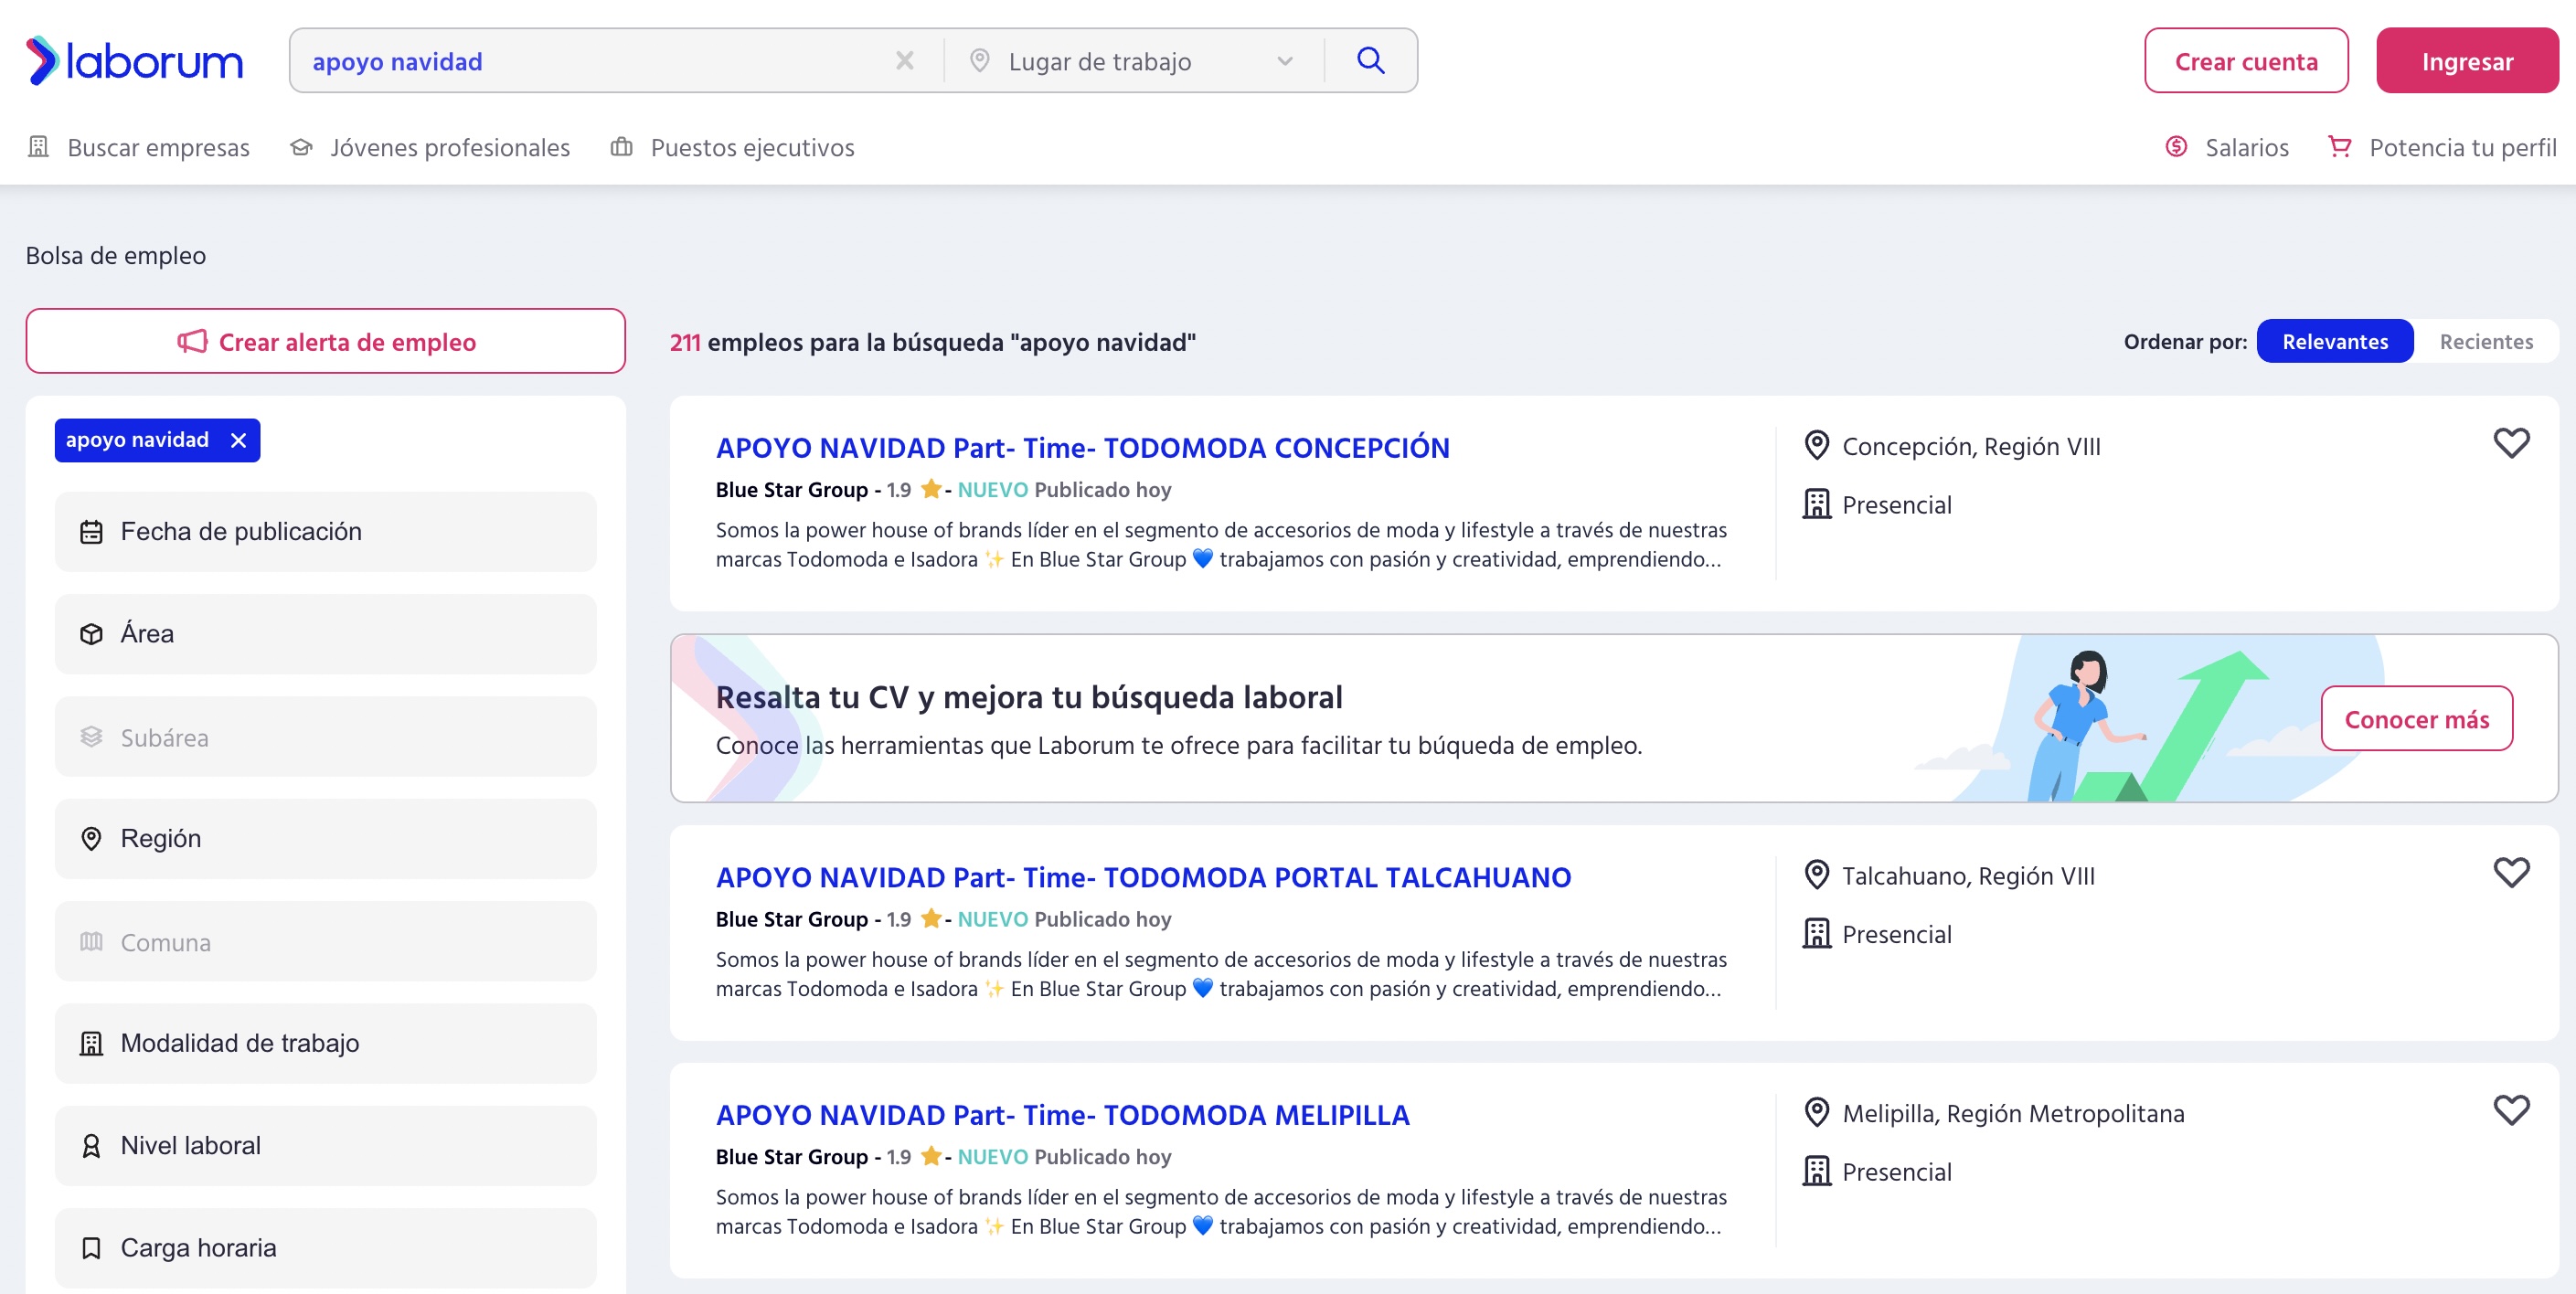Expand the Región filter
This screenshot has width=2576, height=1294.
(x=325, y=839)
